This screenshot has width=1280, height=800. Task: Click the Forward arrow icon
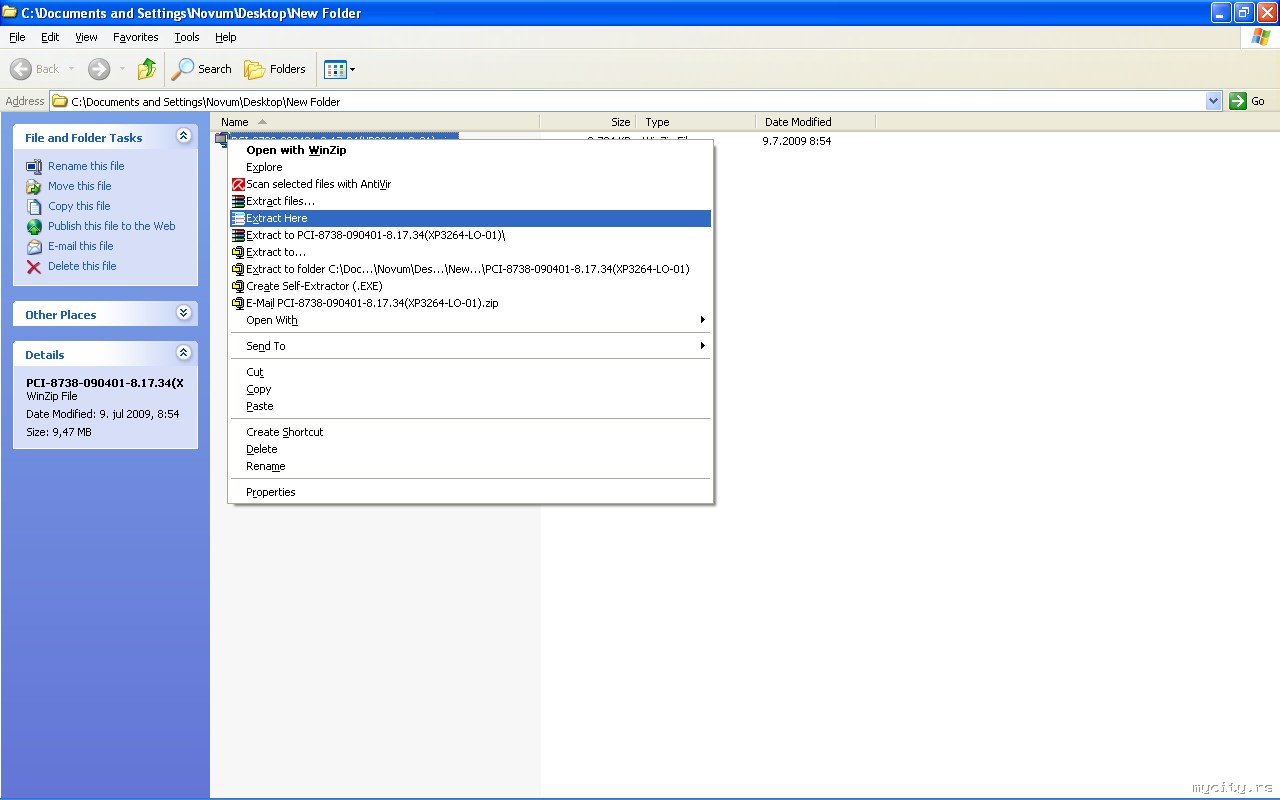(x=99, y=69)
